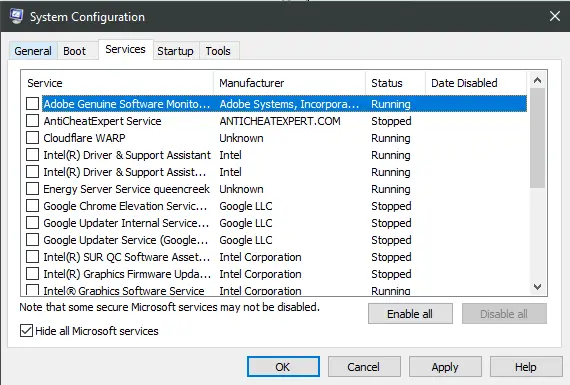Click the scroll up arrow of services list

click(537, 80)
